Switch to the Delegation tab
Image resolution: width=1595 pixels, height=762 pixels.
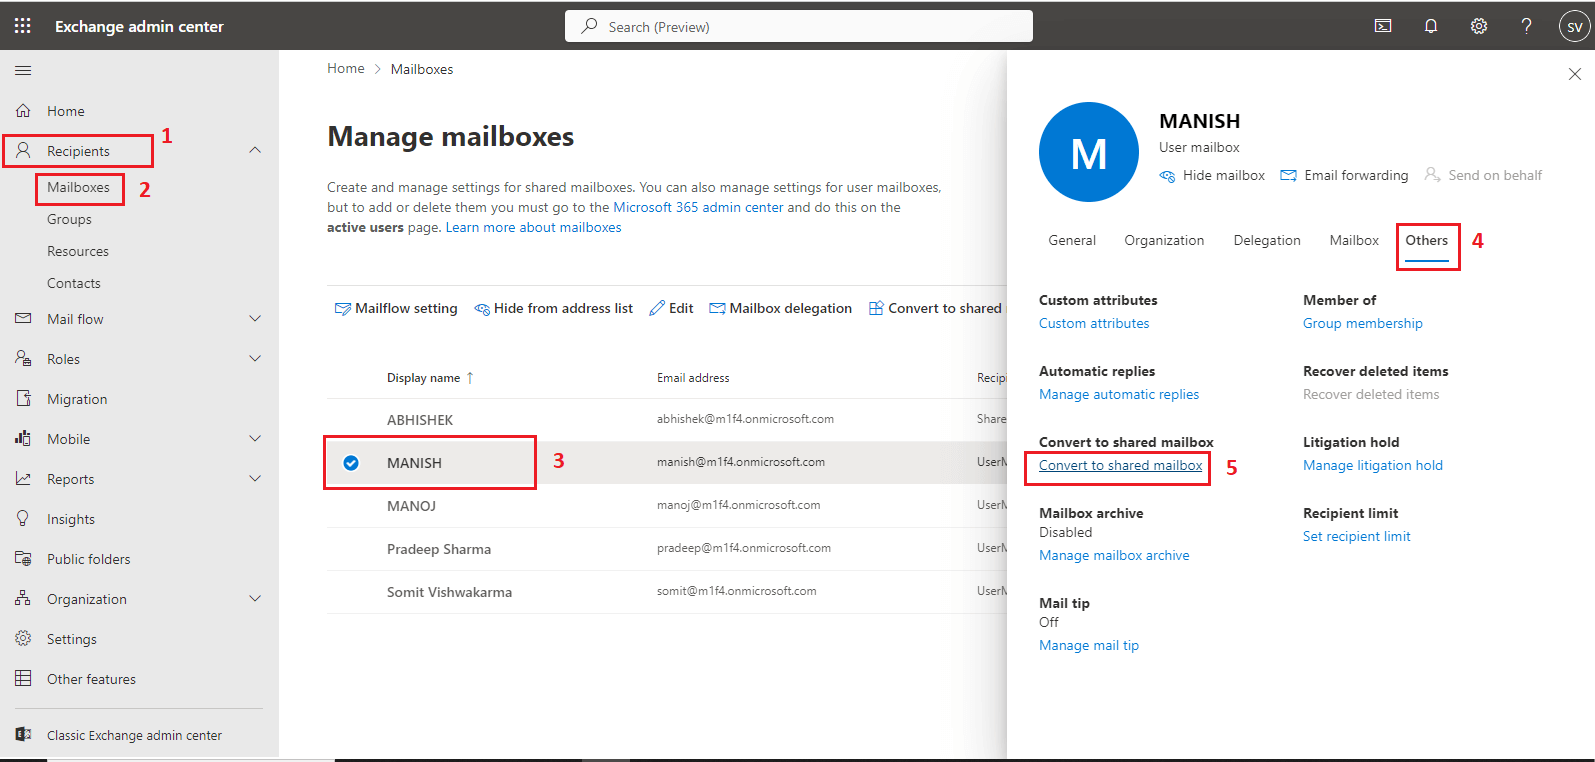(1267, 240)
